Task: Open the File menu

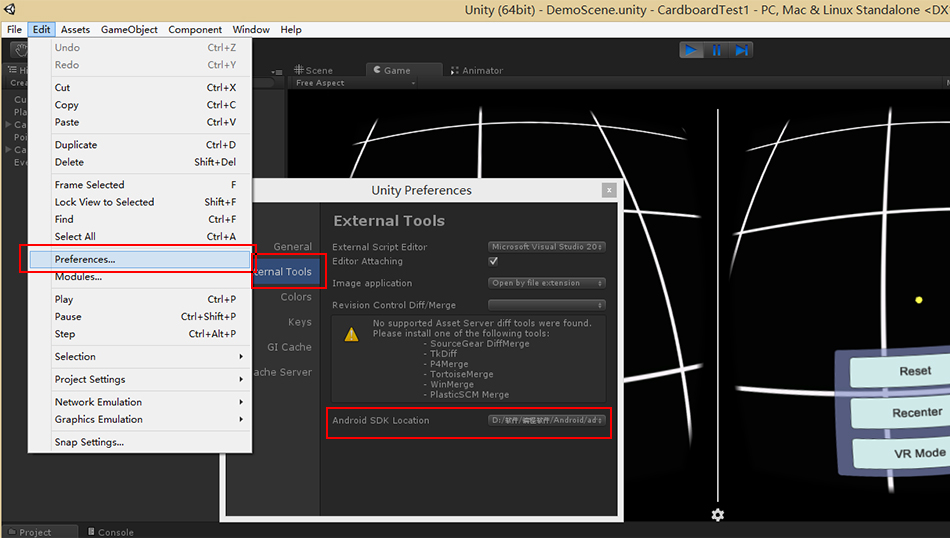Action: pyautogui.click(x=15, y=29)
